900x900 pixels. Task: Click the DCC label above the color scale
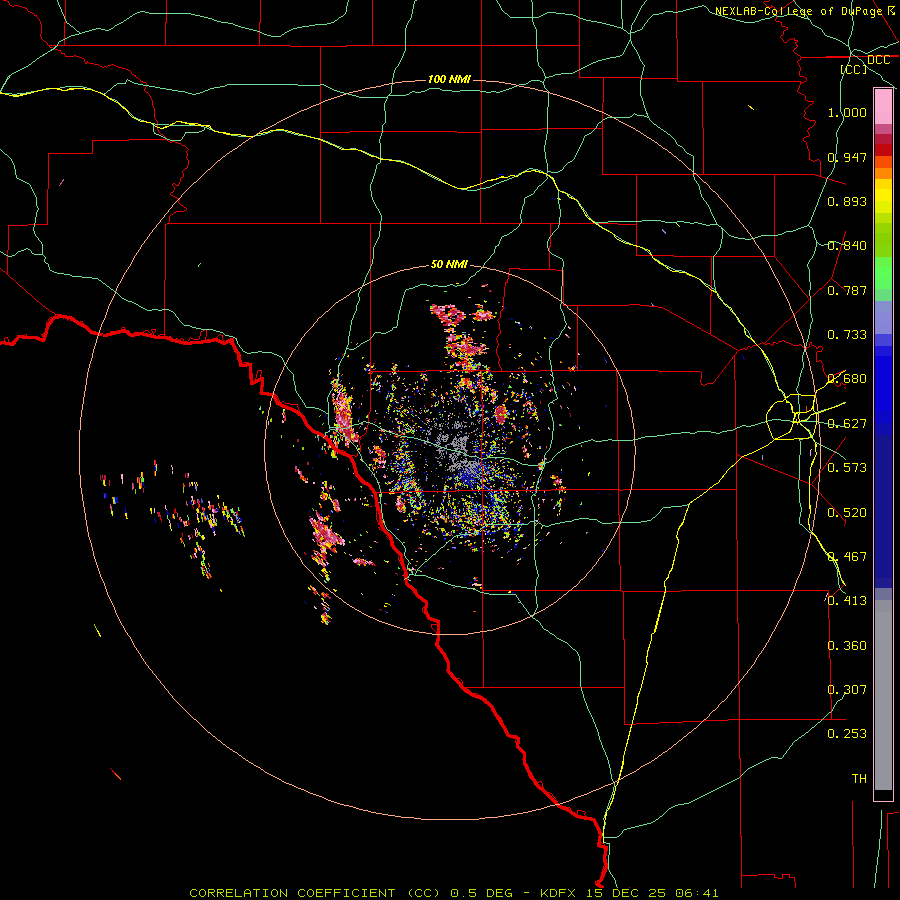(x=878, y=60)
